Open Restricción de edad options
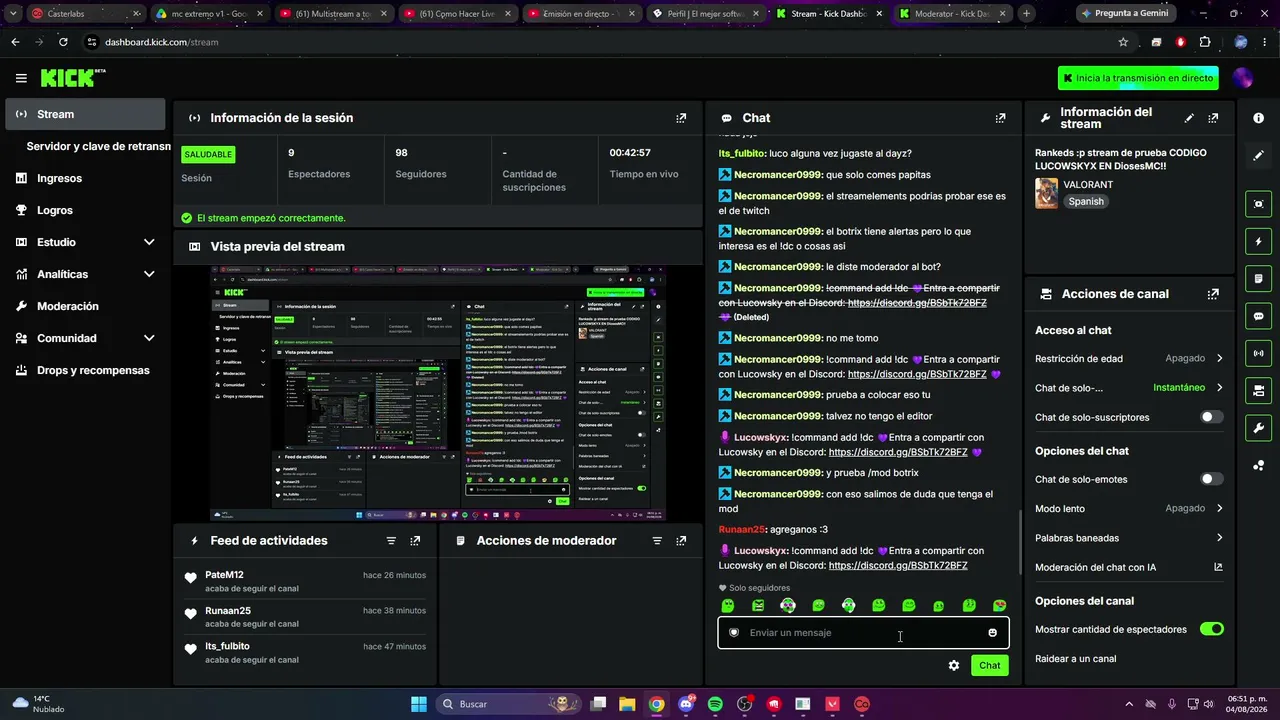The width and height of the screenshot is (1280, 720). coord(1129,358)
